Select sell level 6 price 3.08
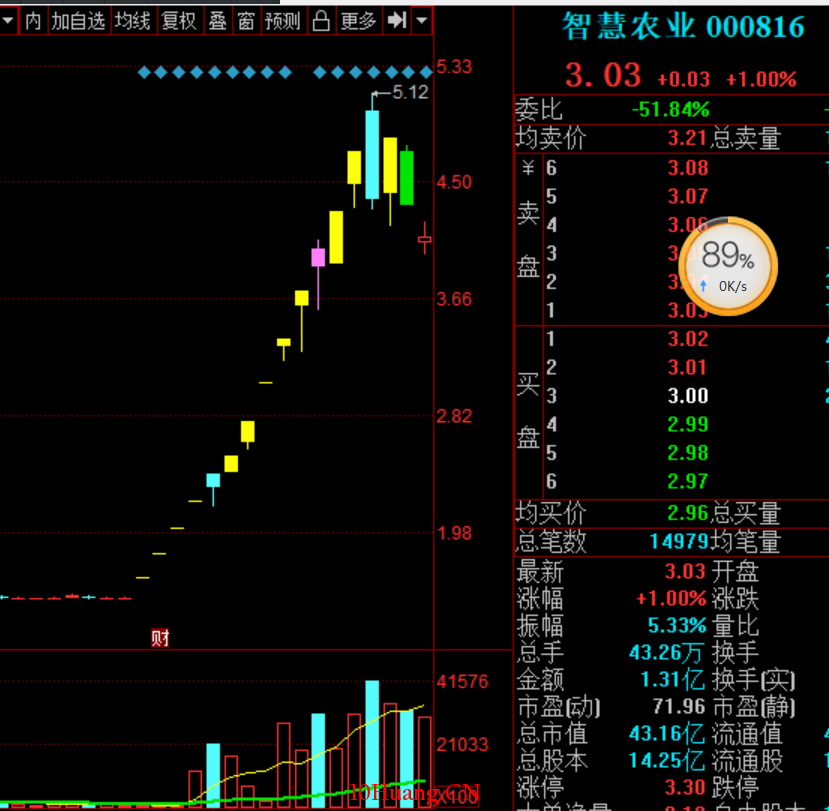This screenshot has height=811, width=829. [688, 168]
